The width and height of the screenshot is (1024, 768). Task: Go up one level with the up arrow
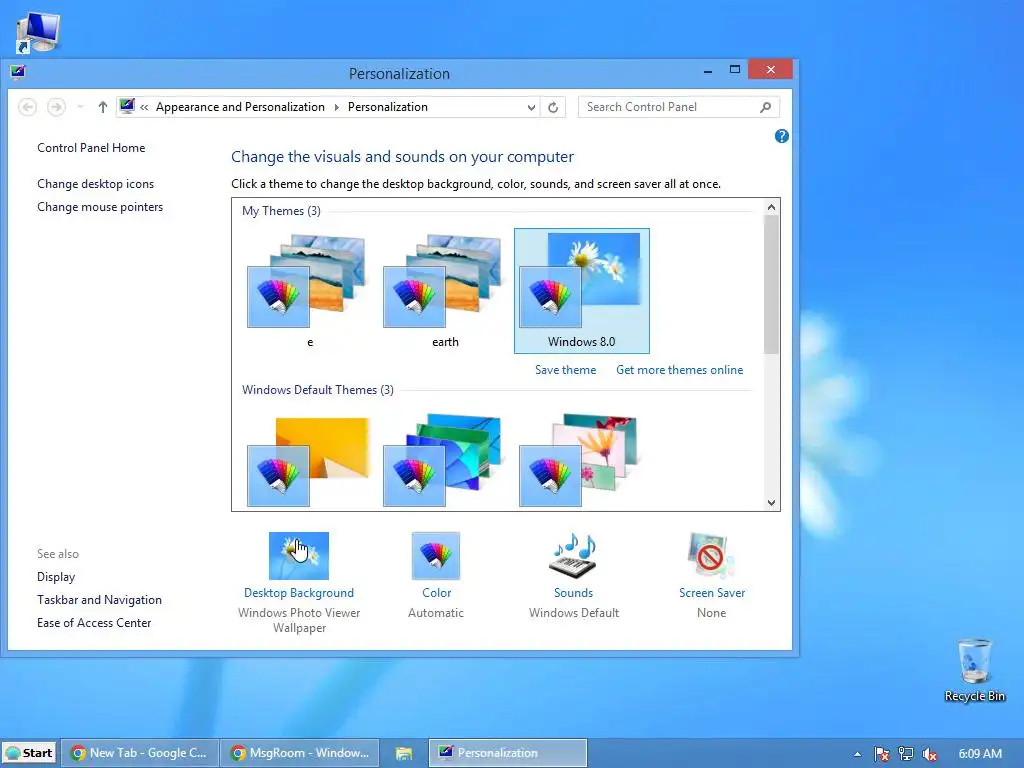[103, 107]
